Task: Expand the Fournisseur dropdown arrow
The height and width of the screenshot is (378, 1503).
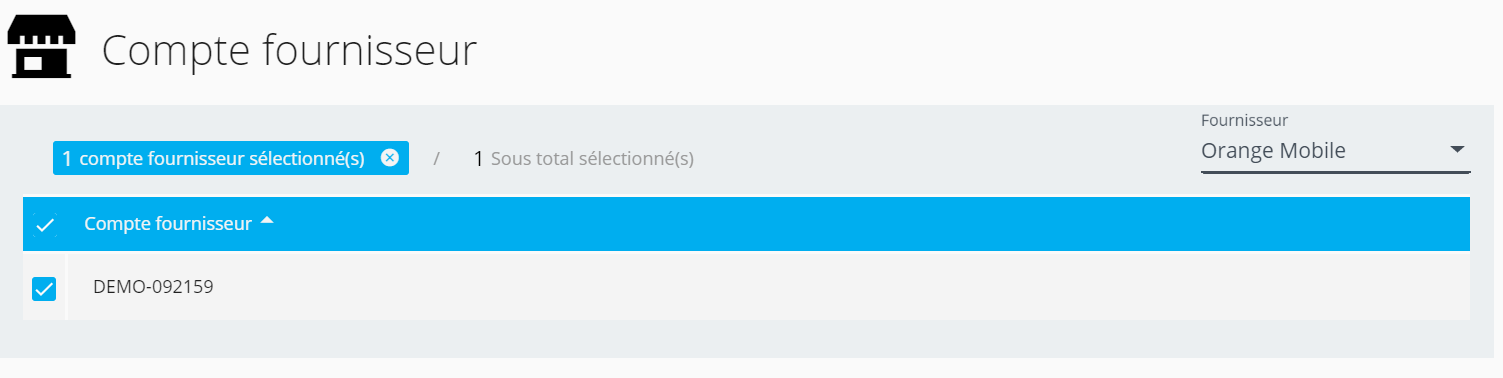Action: click(x=1457, y=150)
